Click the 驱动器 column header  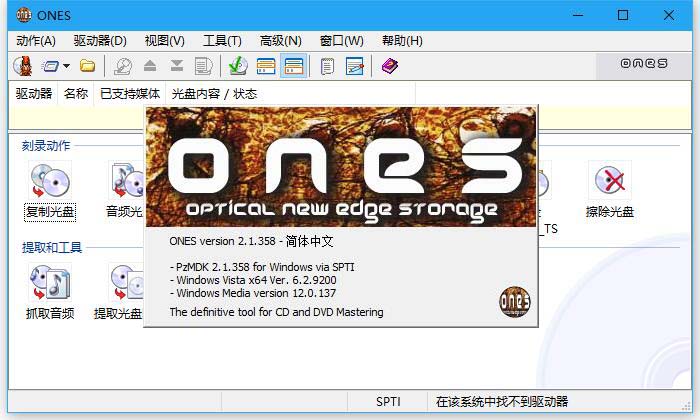point(33,94)
